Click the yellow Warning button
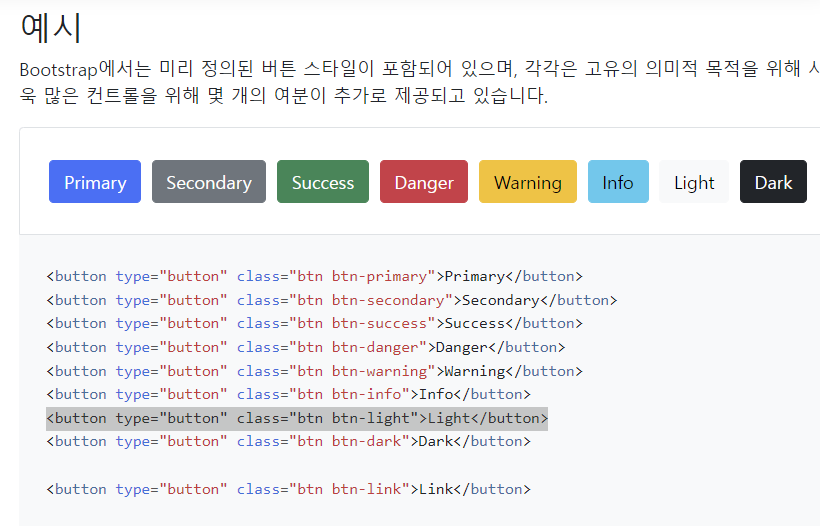Viewport: 820px width, 526px height. pyautogui.click(x=528, y=181)
